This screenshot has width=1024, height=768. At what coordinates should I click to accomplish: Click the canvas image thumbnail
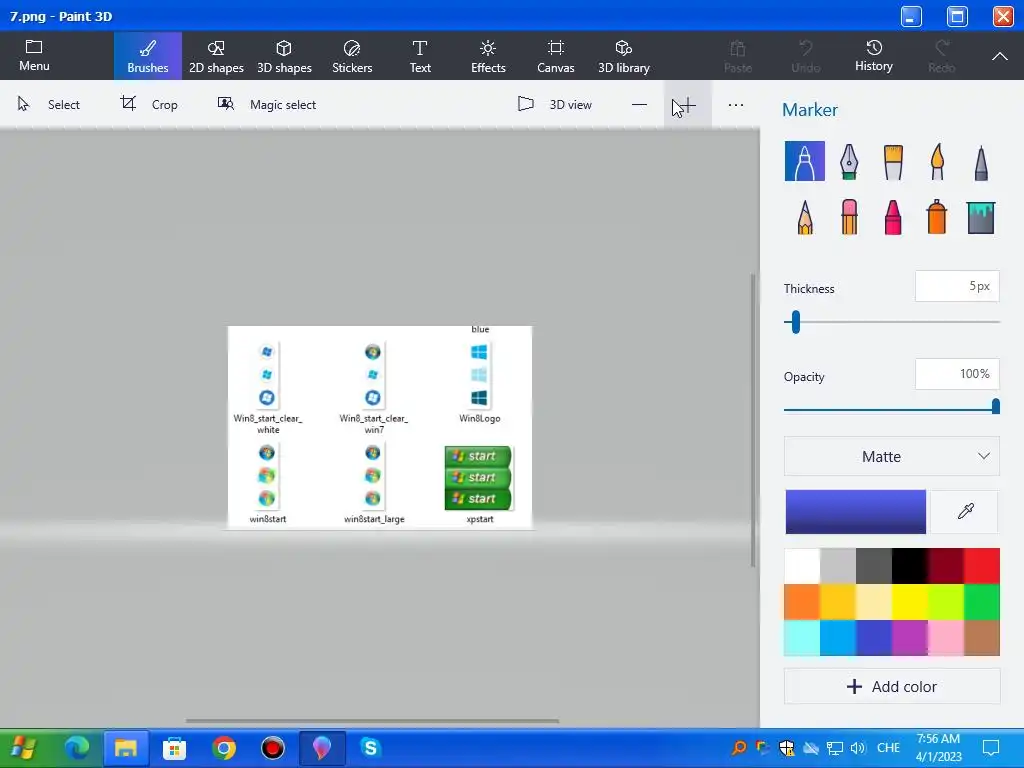(379, 428)
